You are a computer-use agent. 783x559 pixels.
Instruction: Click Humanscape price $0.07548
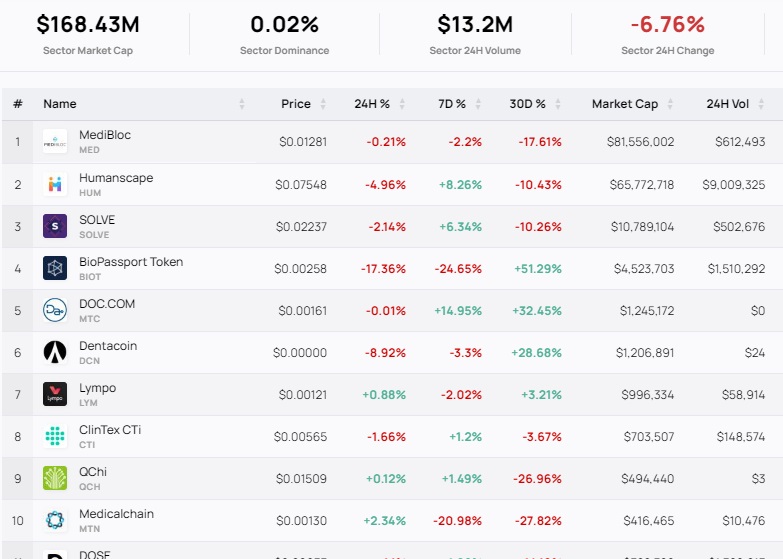301,185
